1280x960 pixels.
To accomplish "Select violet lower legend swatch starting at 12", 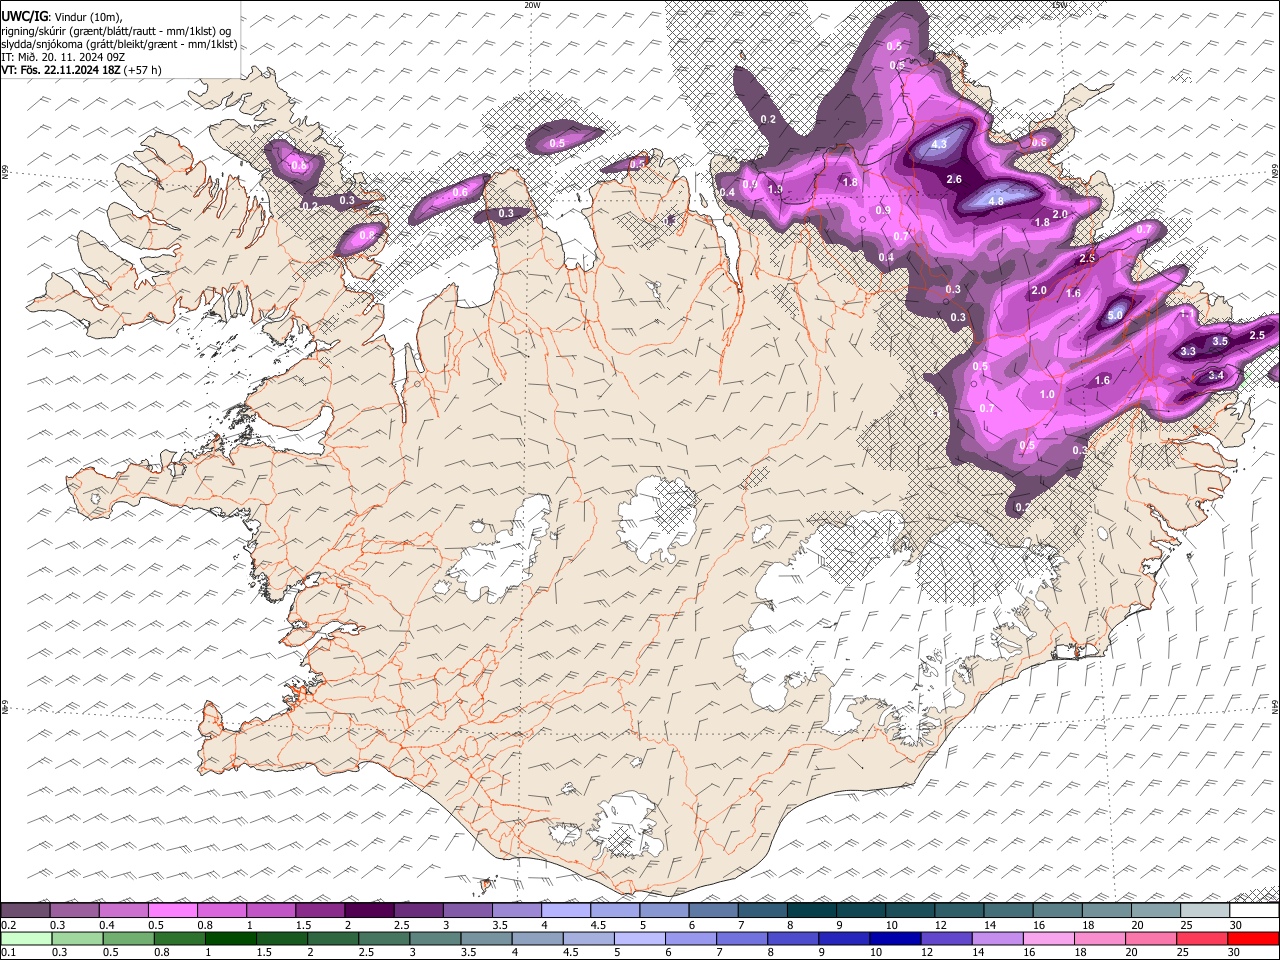I will [945, 939].
